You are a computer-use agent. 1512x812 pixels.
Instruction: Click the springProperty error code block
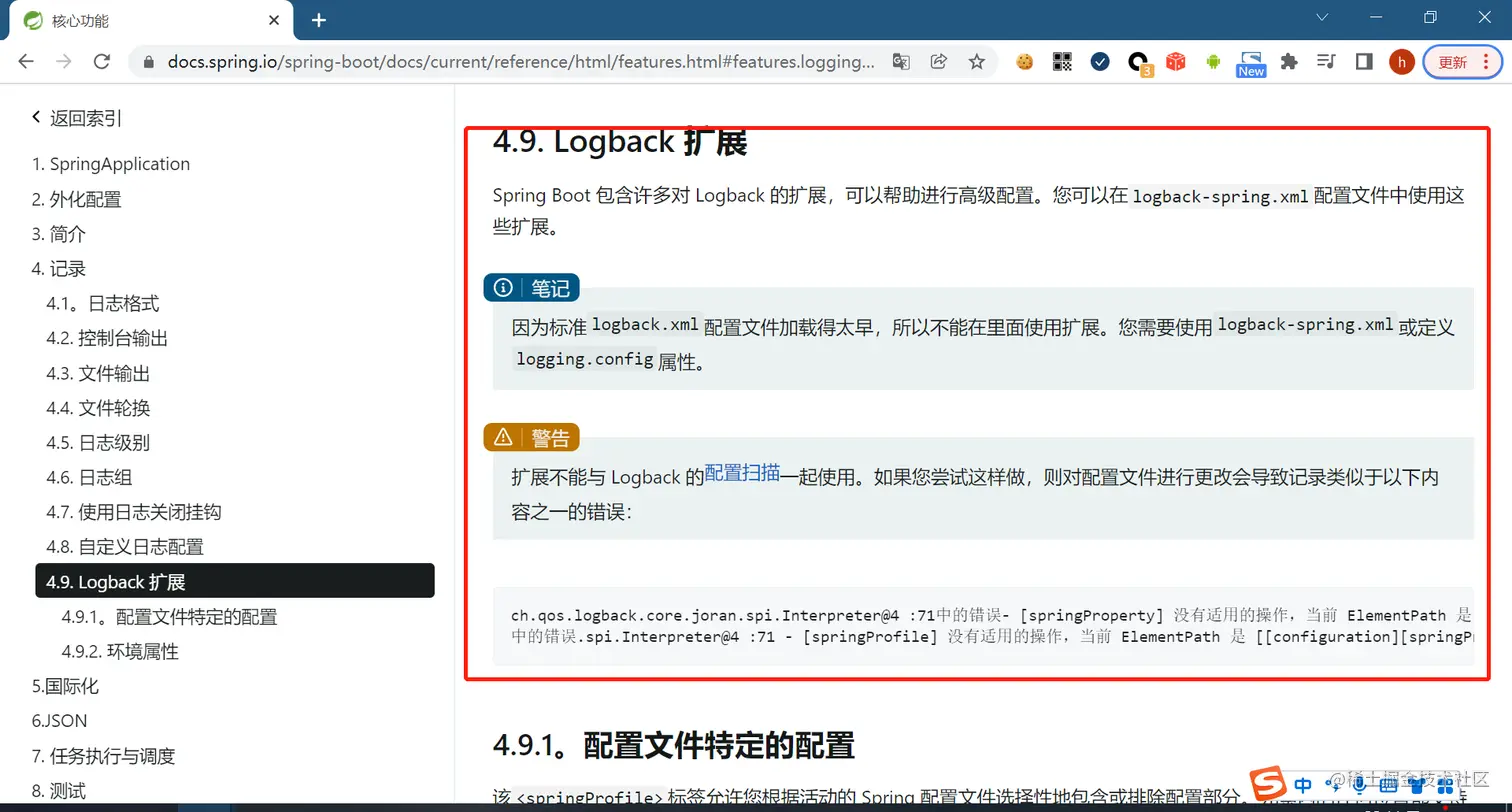coord(983,626)
